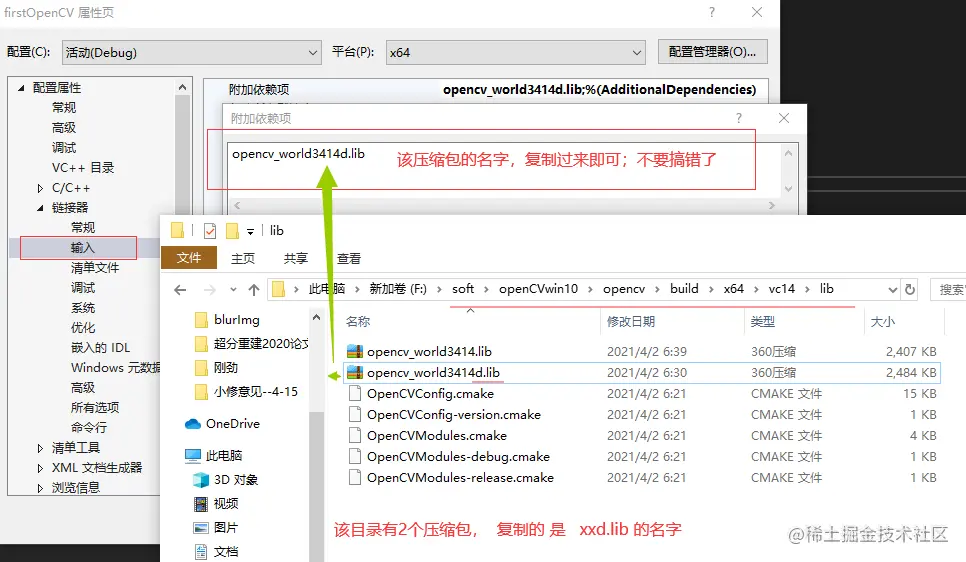
Task: Sort files by 大小 column
Action: pyautogui.click(x=883, y=322)
